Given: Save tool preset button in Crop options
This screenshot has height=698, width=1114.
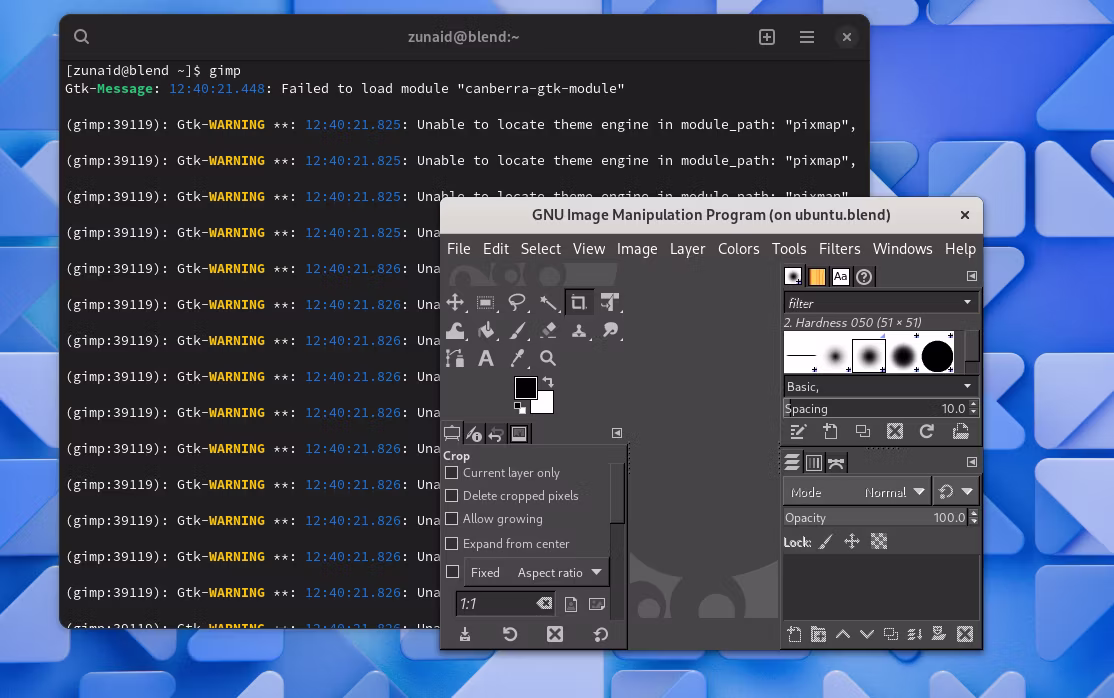Looking at the screenshot, I should tap(465, 634).
